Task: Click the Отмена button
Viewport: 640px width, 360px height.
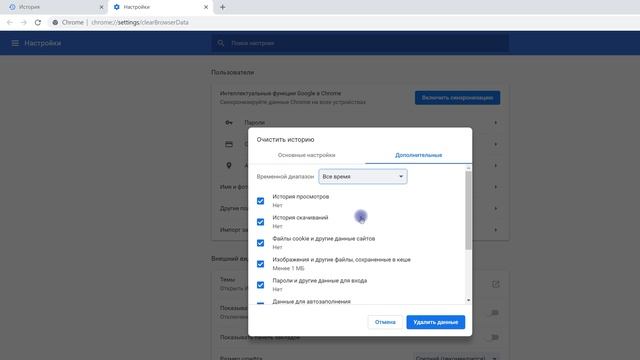Action: tap(385, 322)
